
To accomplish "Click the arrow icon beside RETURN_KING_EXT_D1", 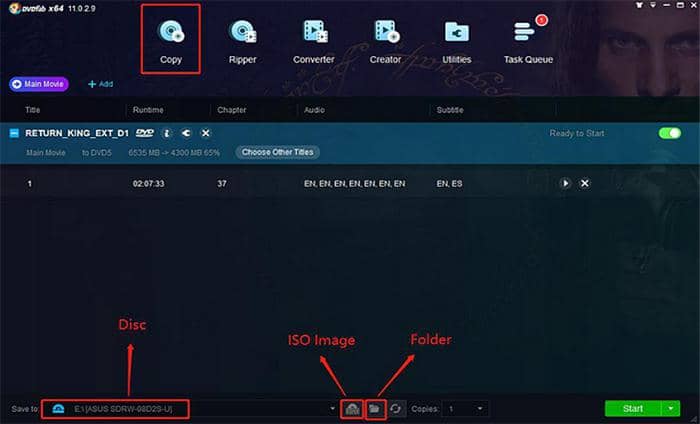I will pos(186,133).
